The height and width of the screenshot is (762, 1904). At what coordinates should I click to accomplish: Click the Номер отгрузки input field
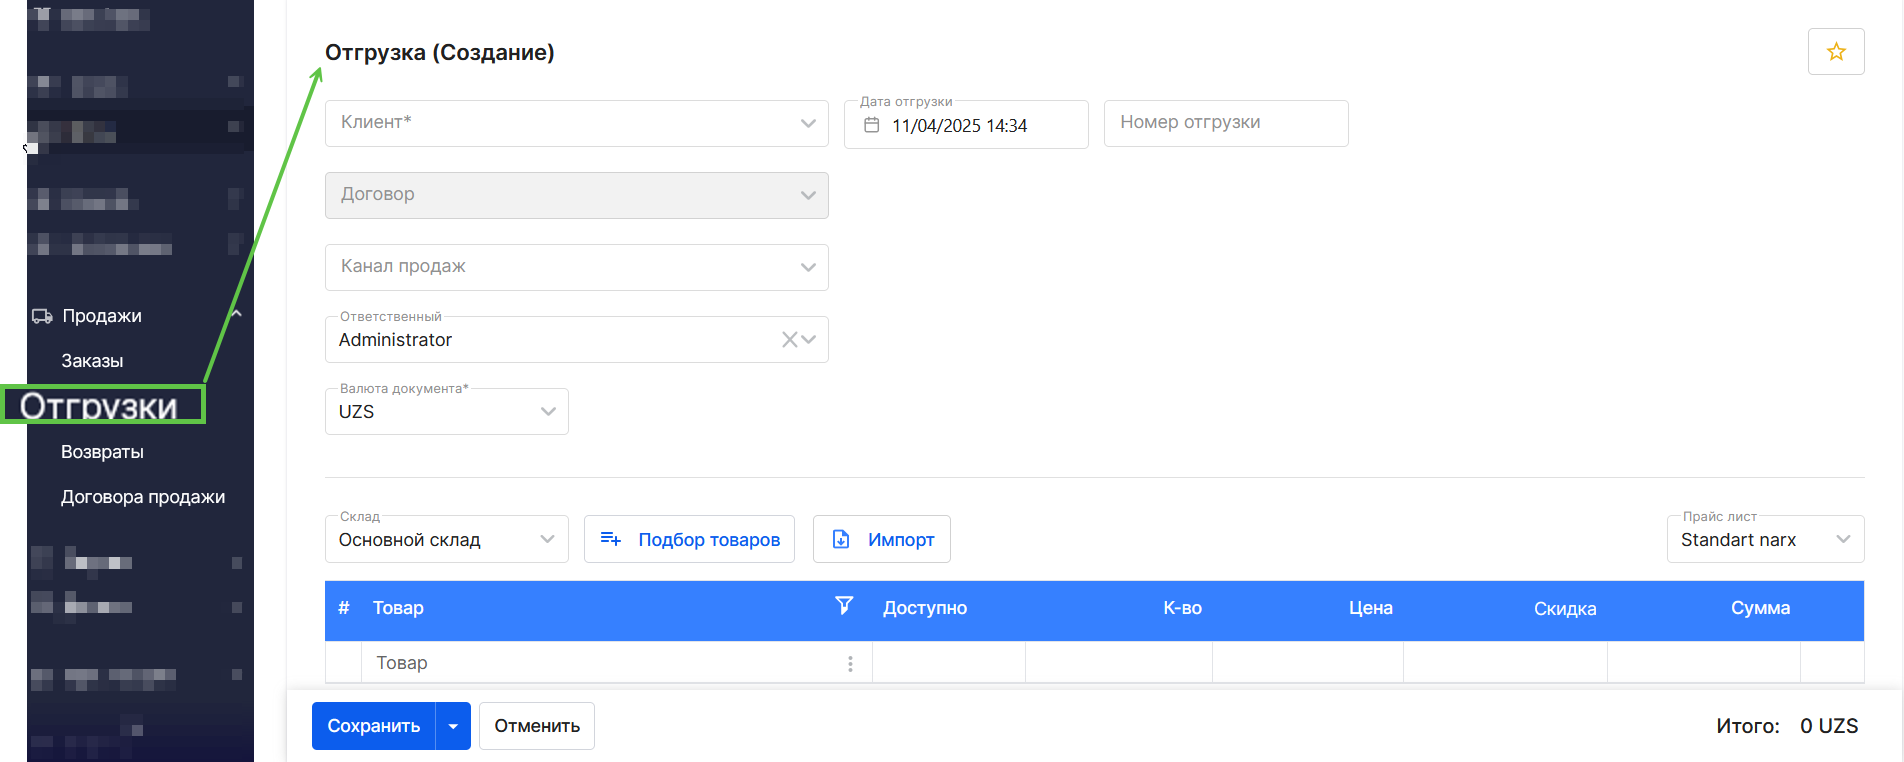(1225, 123)
